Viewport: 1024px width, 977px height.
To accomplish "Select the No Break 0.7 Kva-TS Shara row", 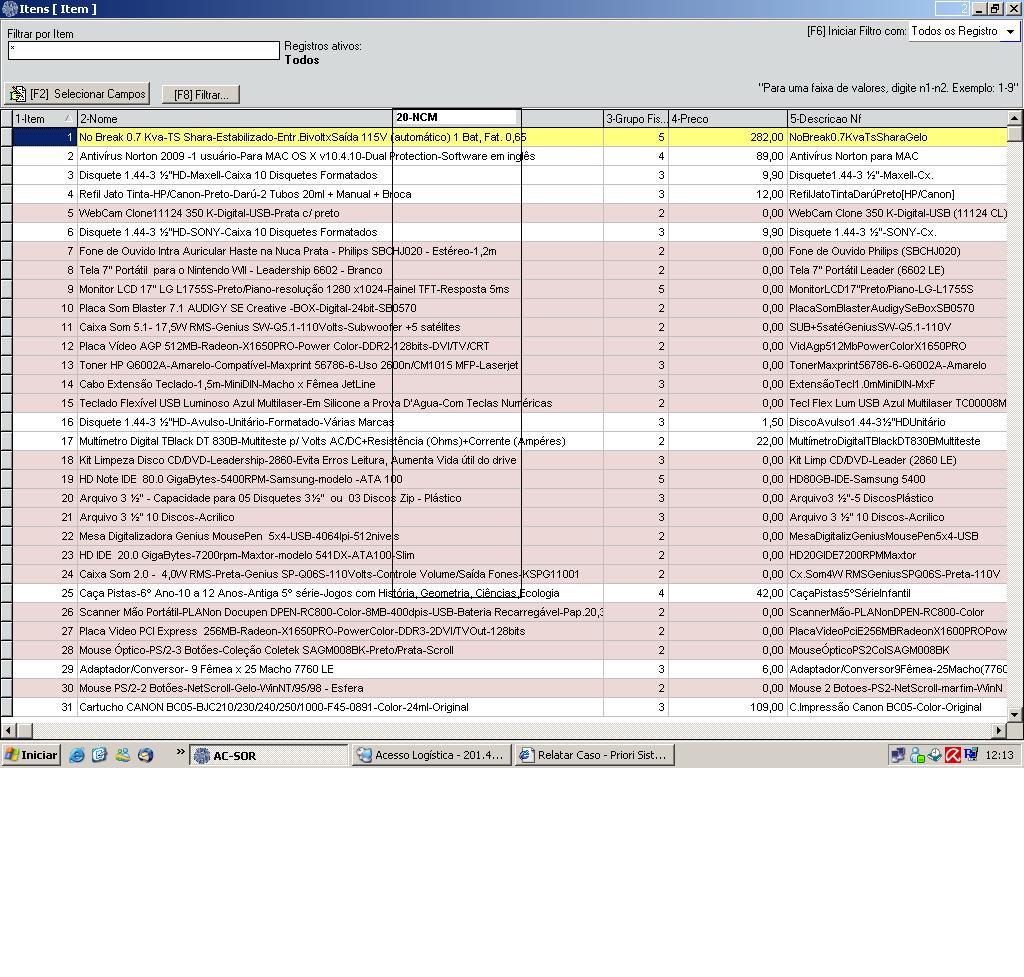I will tap(509, 137).
